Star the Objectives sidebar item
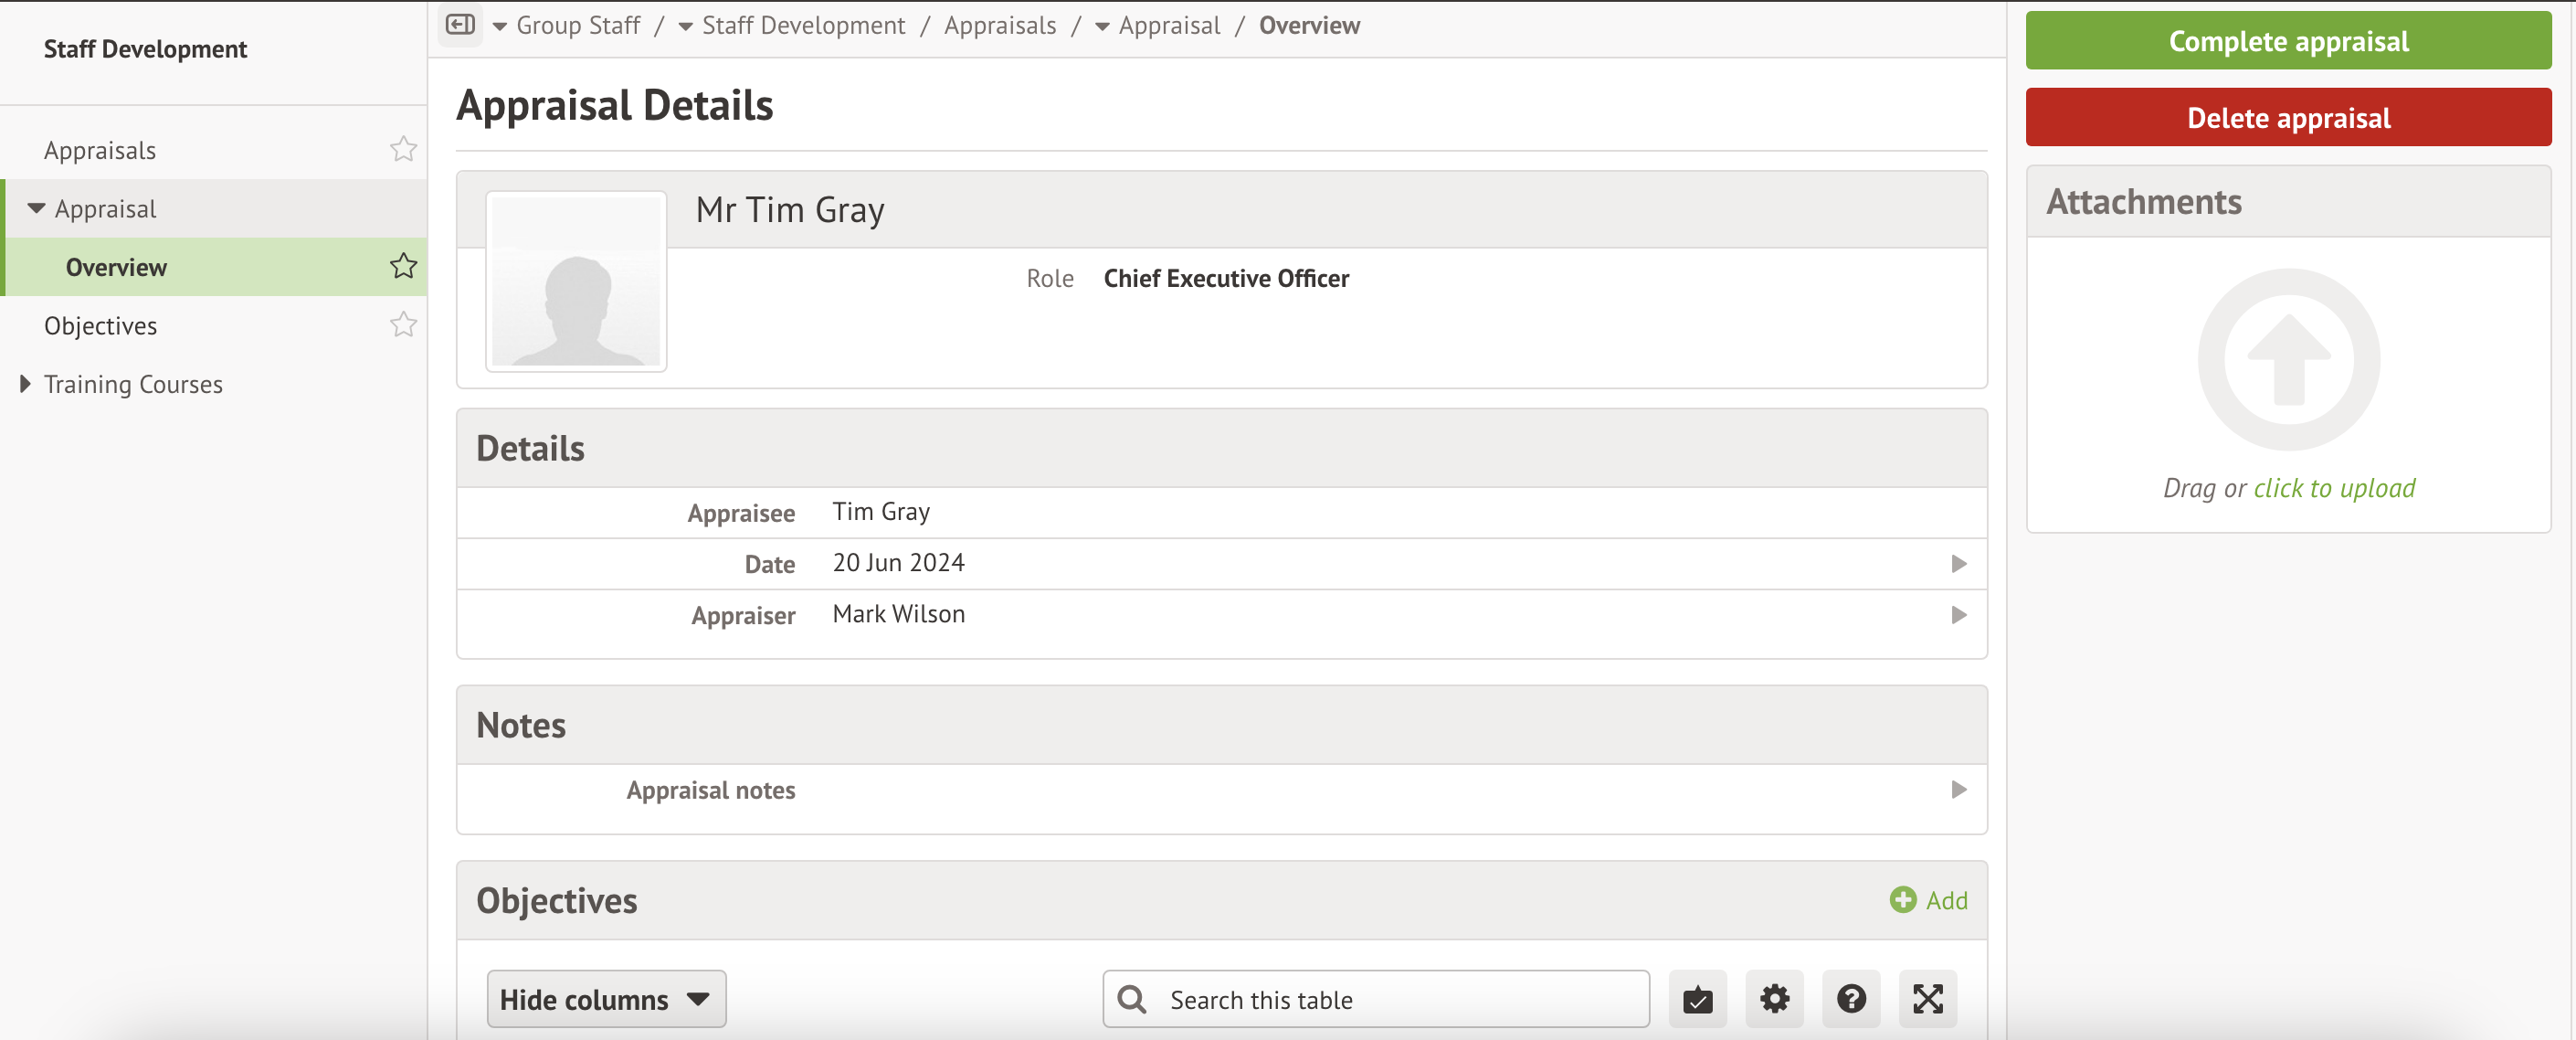This screenshot has width=2576, height=1040. pyautogui.click(x=403, y=325)
